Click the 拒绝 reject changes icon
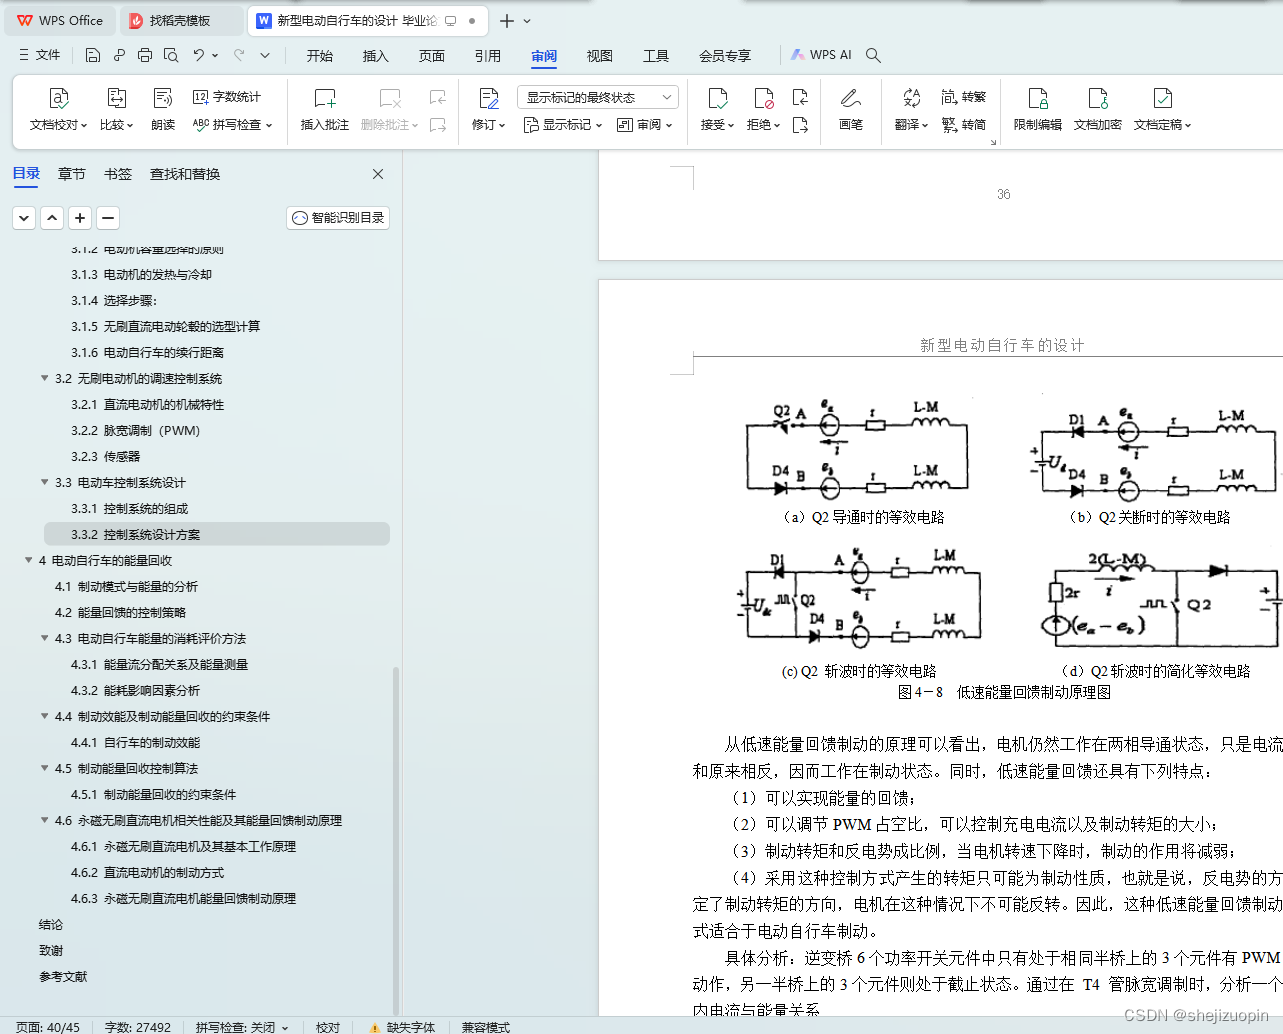 [x=763, y=98]
